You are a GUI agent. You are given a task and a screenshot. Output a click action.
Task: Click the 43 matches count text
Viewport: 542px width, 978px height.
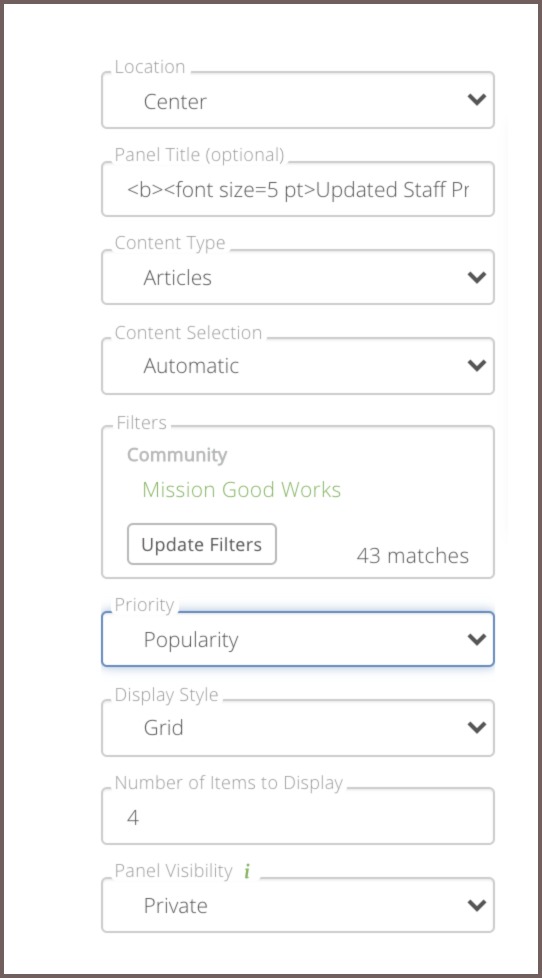(x=412, y=556)
